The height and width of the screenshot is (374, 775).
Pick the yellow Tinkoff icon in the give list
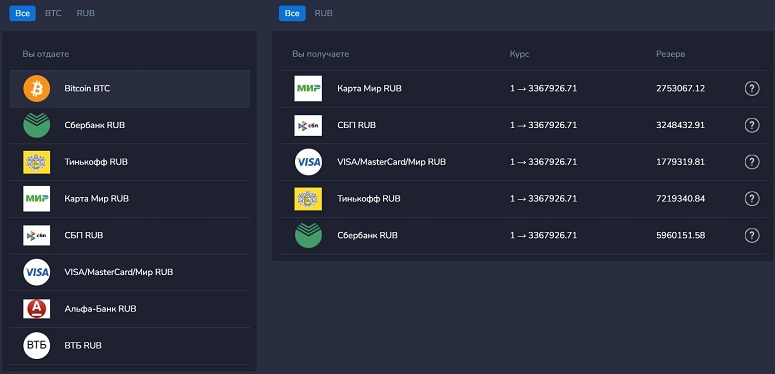(x=37, y=162)
